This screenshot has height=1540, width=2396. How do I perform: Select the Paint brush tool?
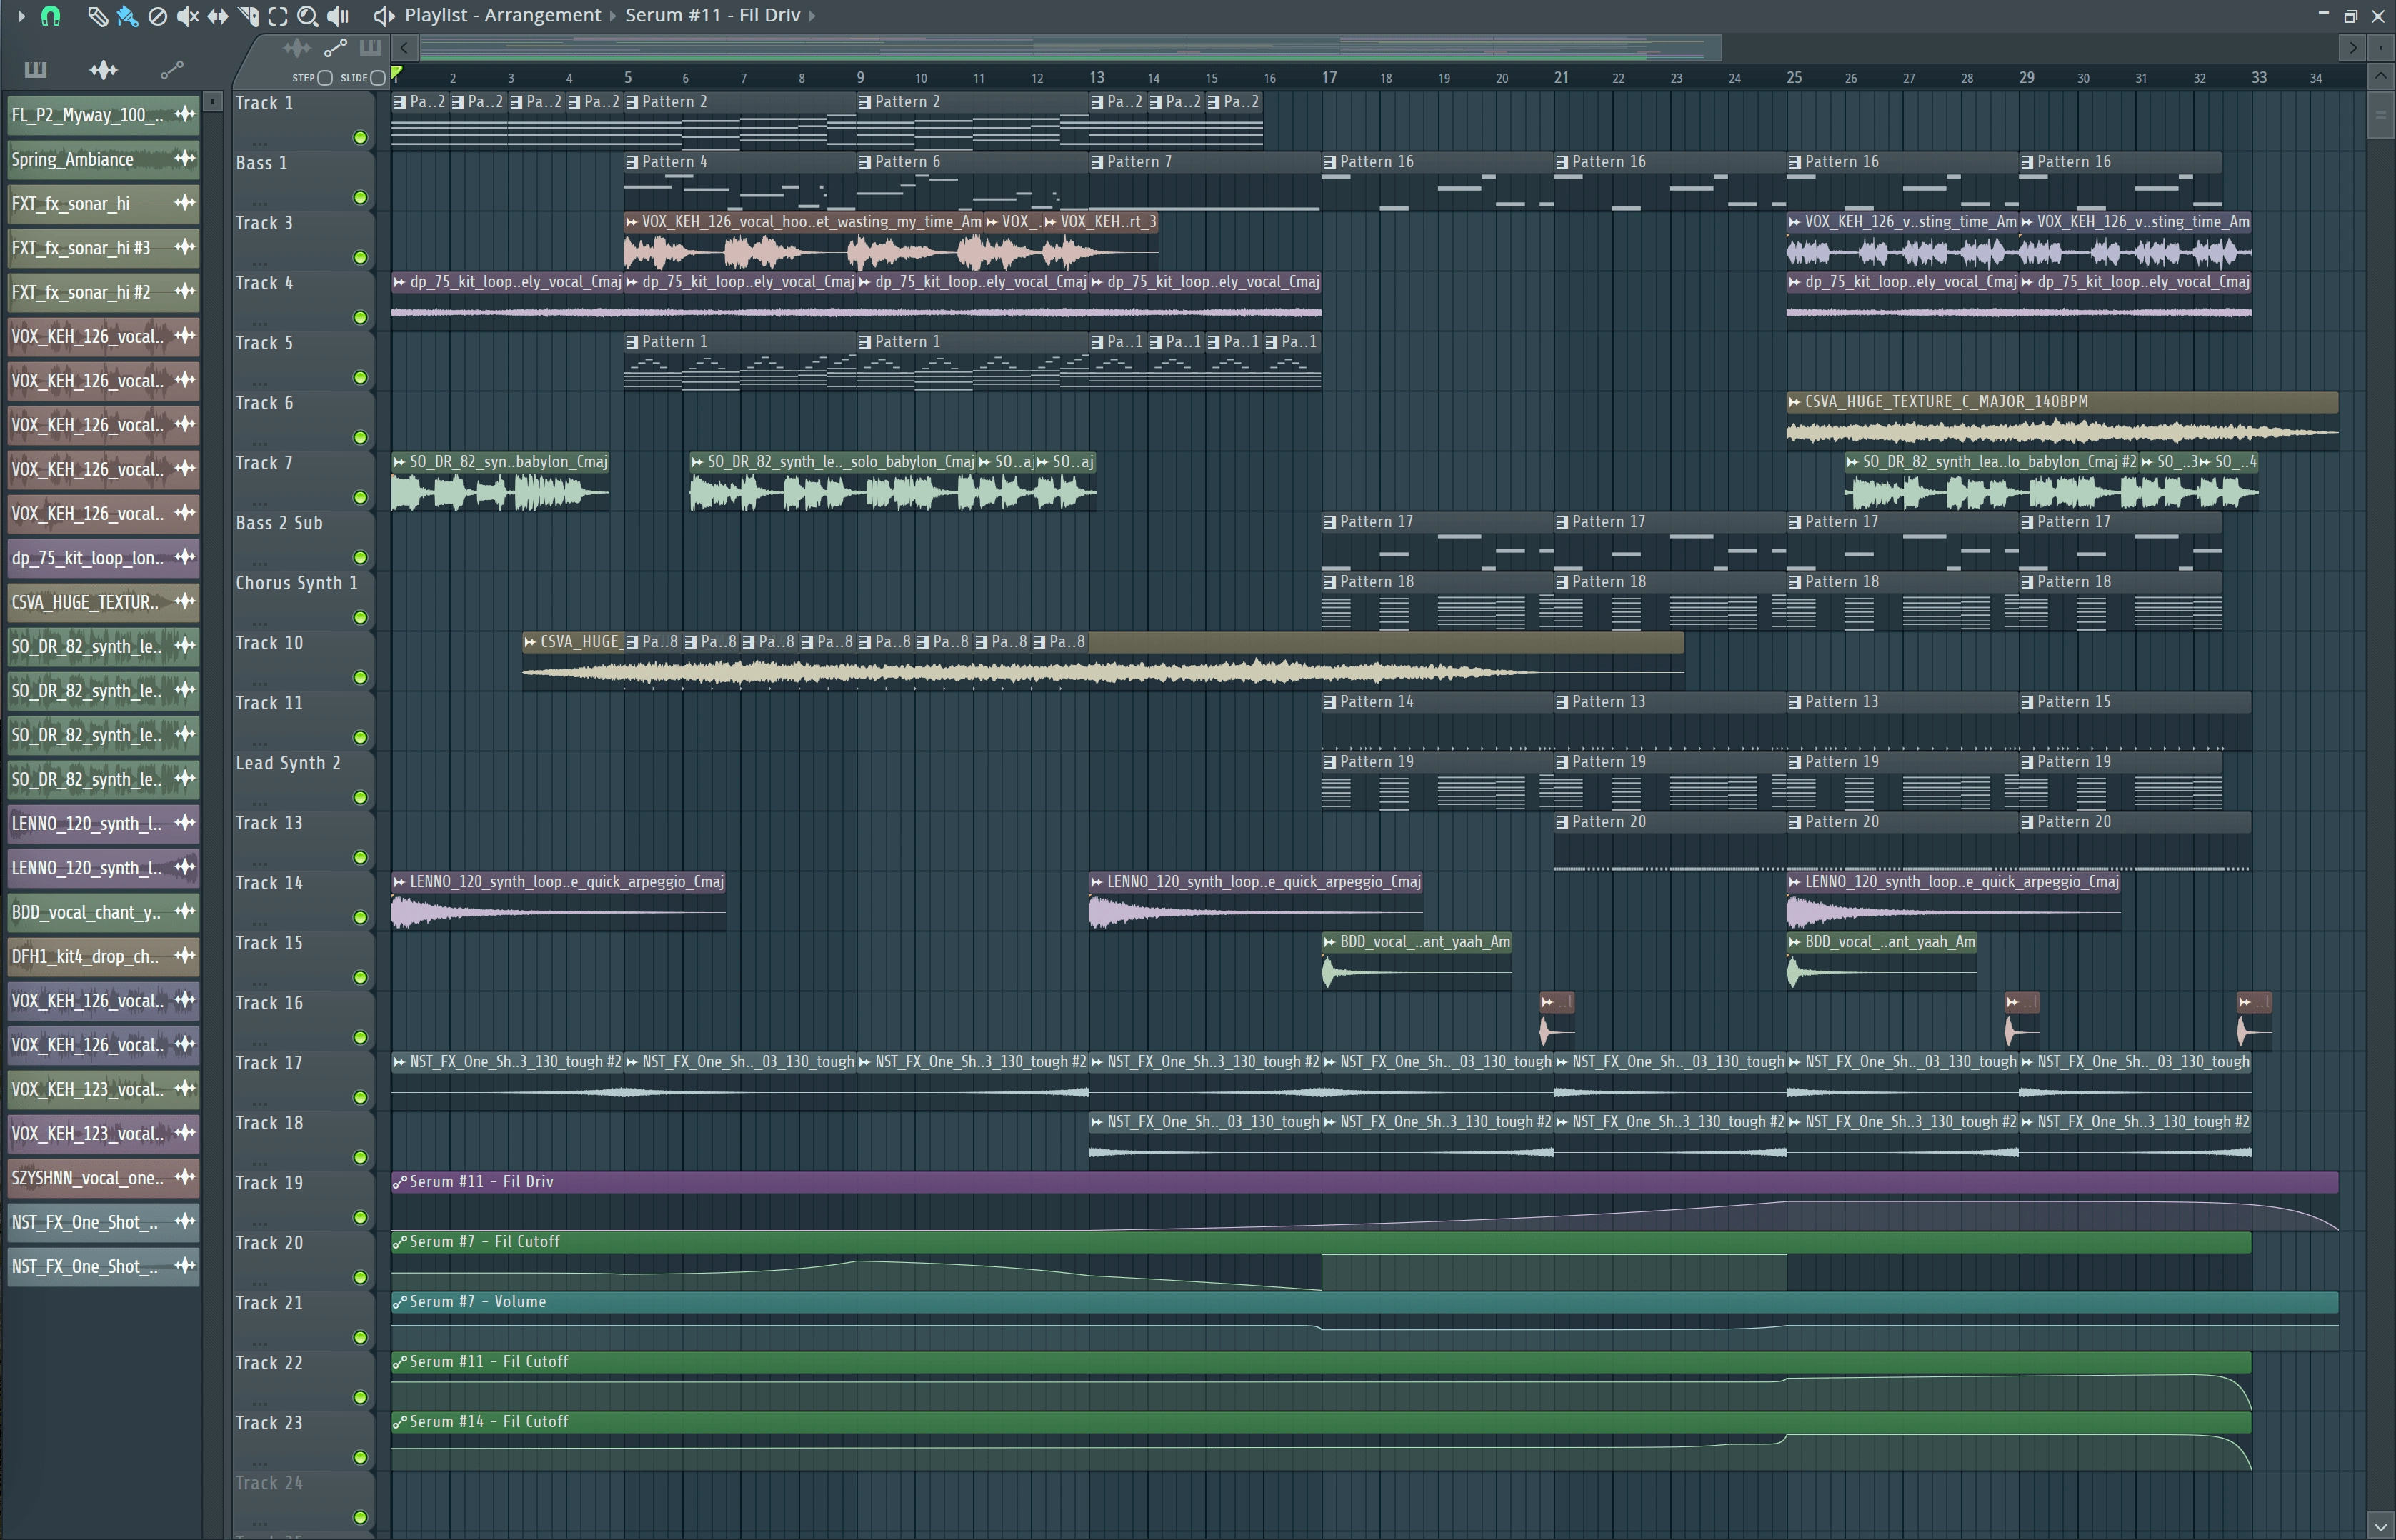[x=127, y=16]
